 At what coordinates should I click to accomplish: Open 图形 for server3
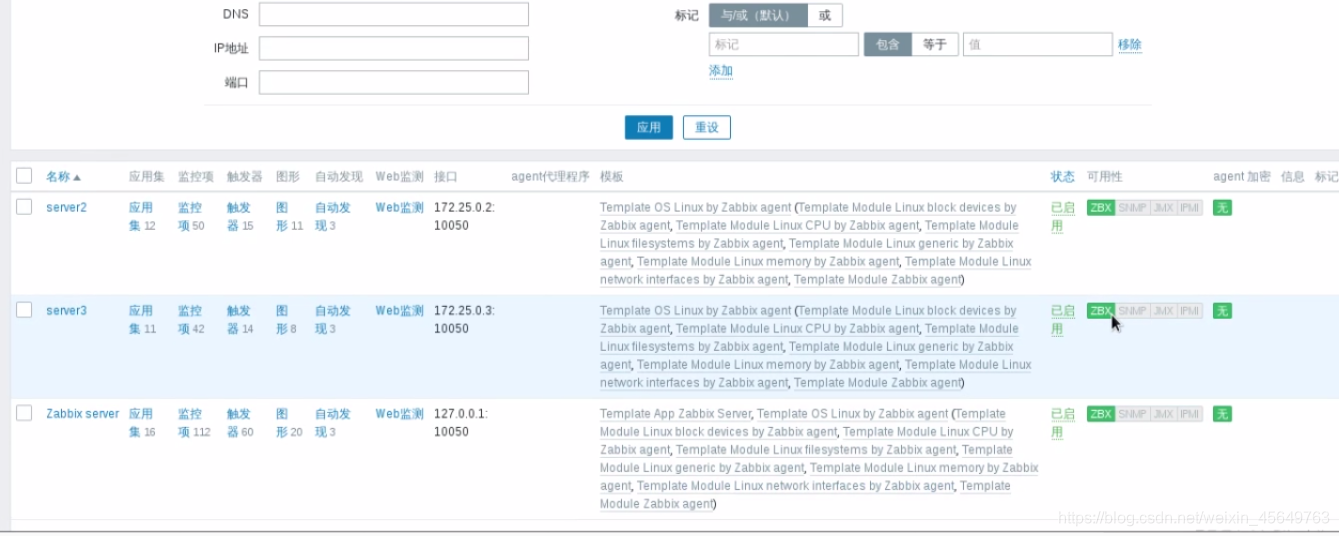(x=282, y=319)
